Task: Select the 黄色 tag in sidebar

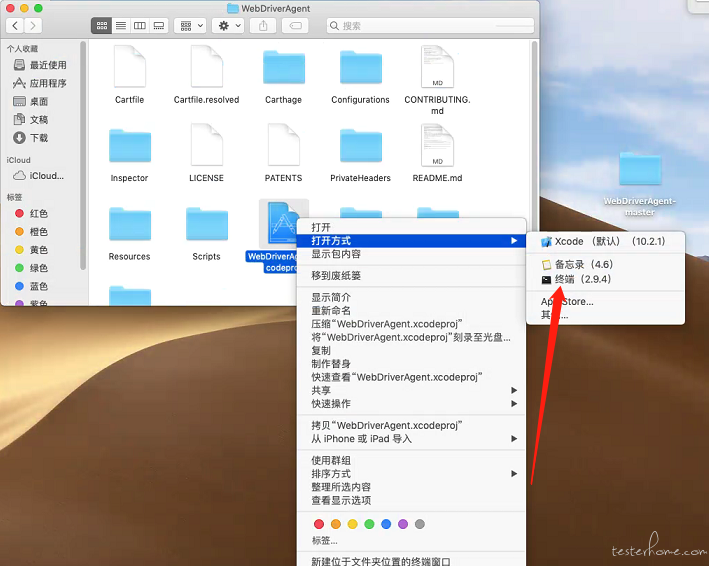Action: tap(32, 250)
